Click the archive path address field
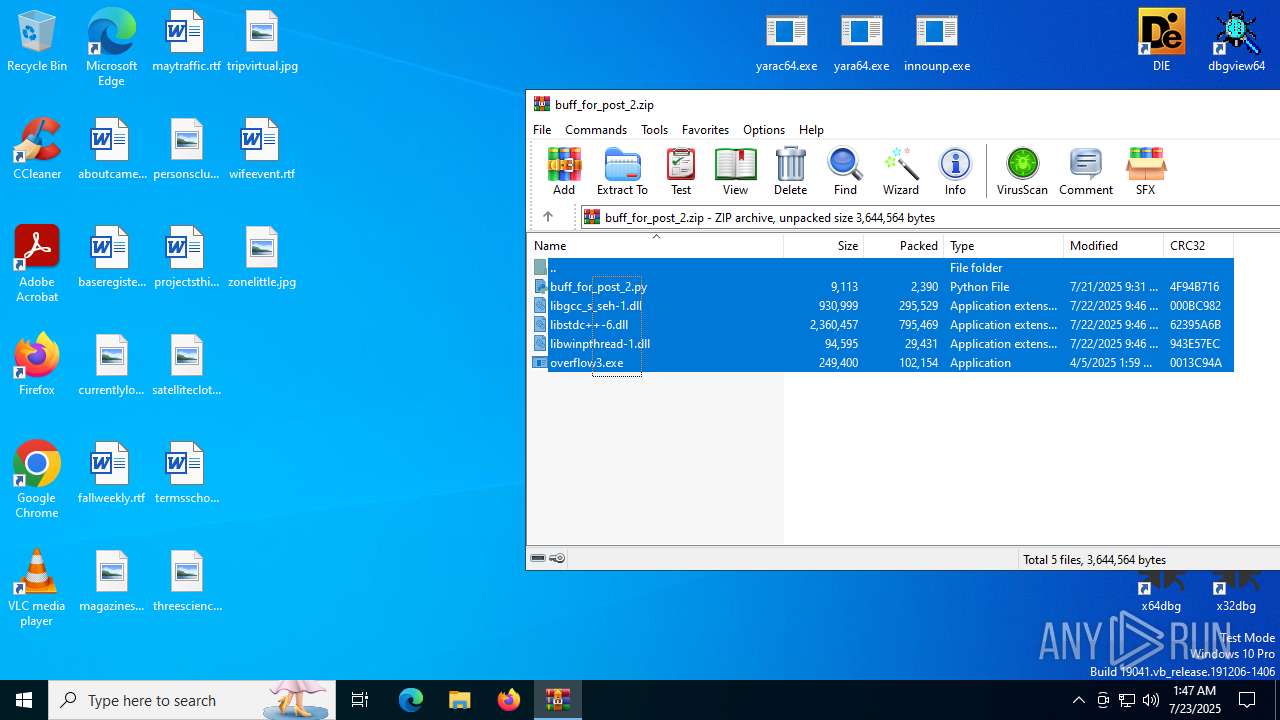 click(930, 217)
